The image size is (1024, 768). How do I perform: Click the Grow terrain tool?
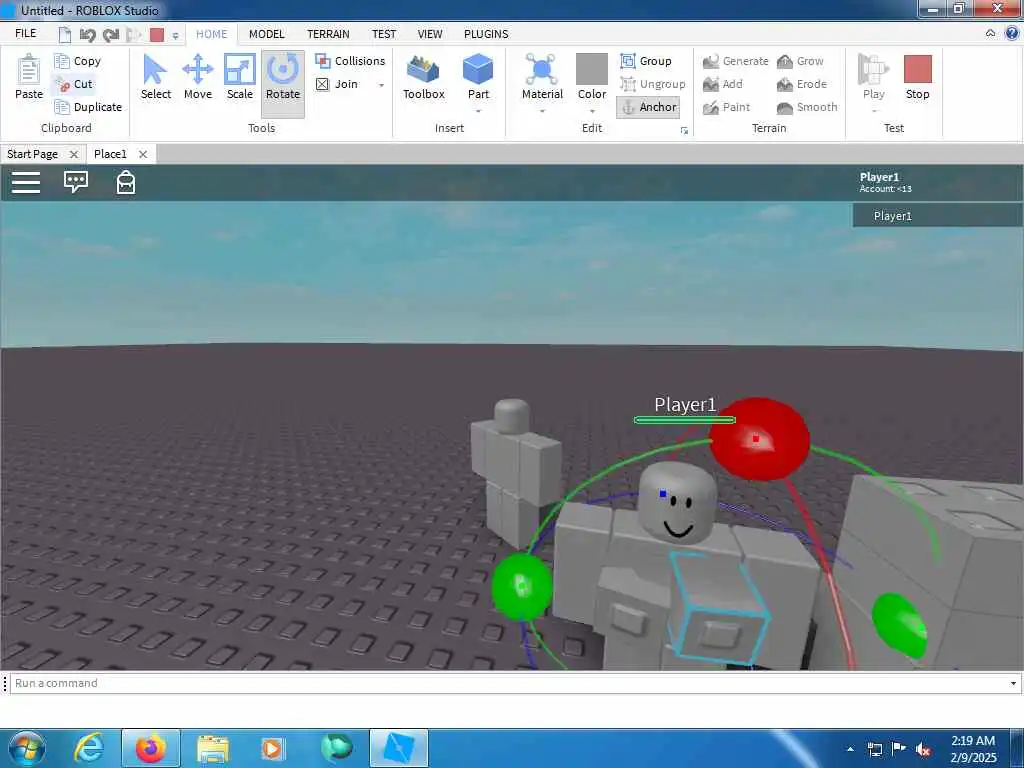coord(800,61)
